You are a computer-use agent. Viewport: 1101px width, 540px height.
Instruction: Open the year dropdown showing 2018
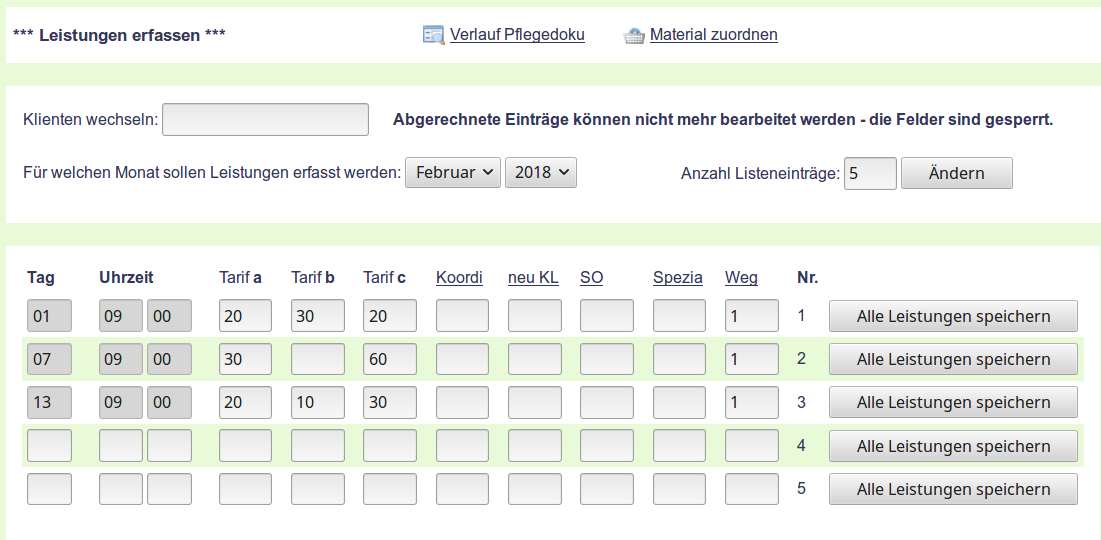[x=541, y=172]
